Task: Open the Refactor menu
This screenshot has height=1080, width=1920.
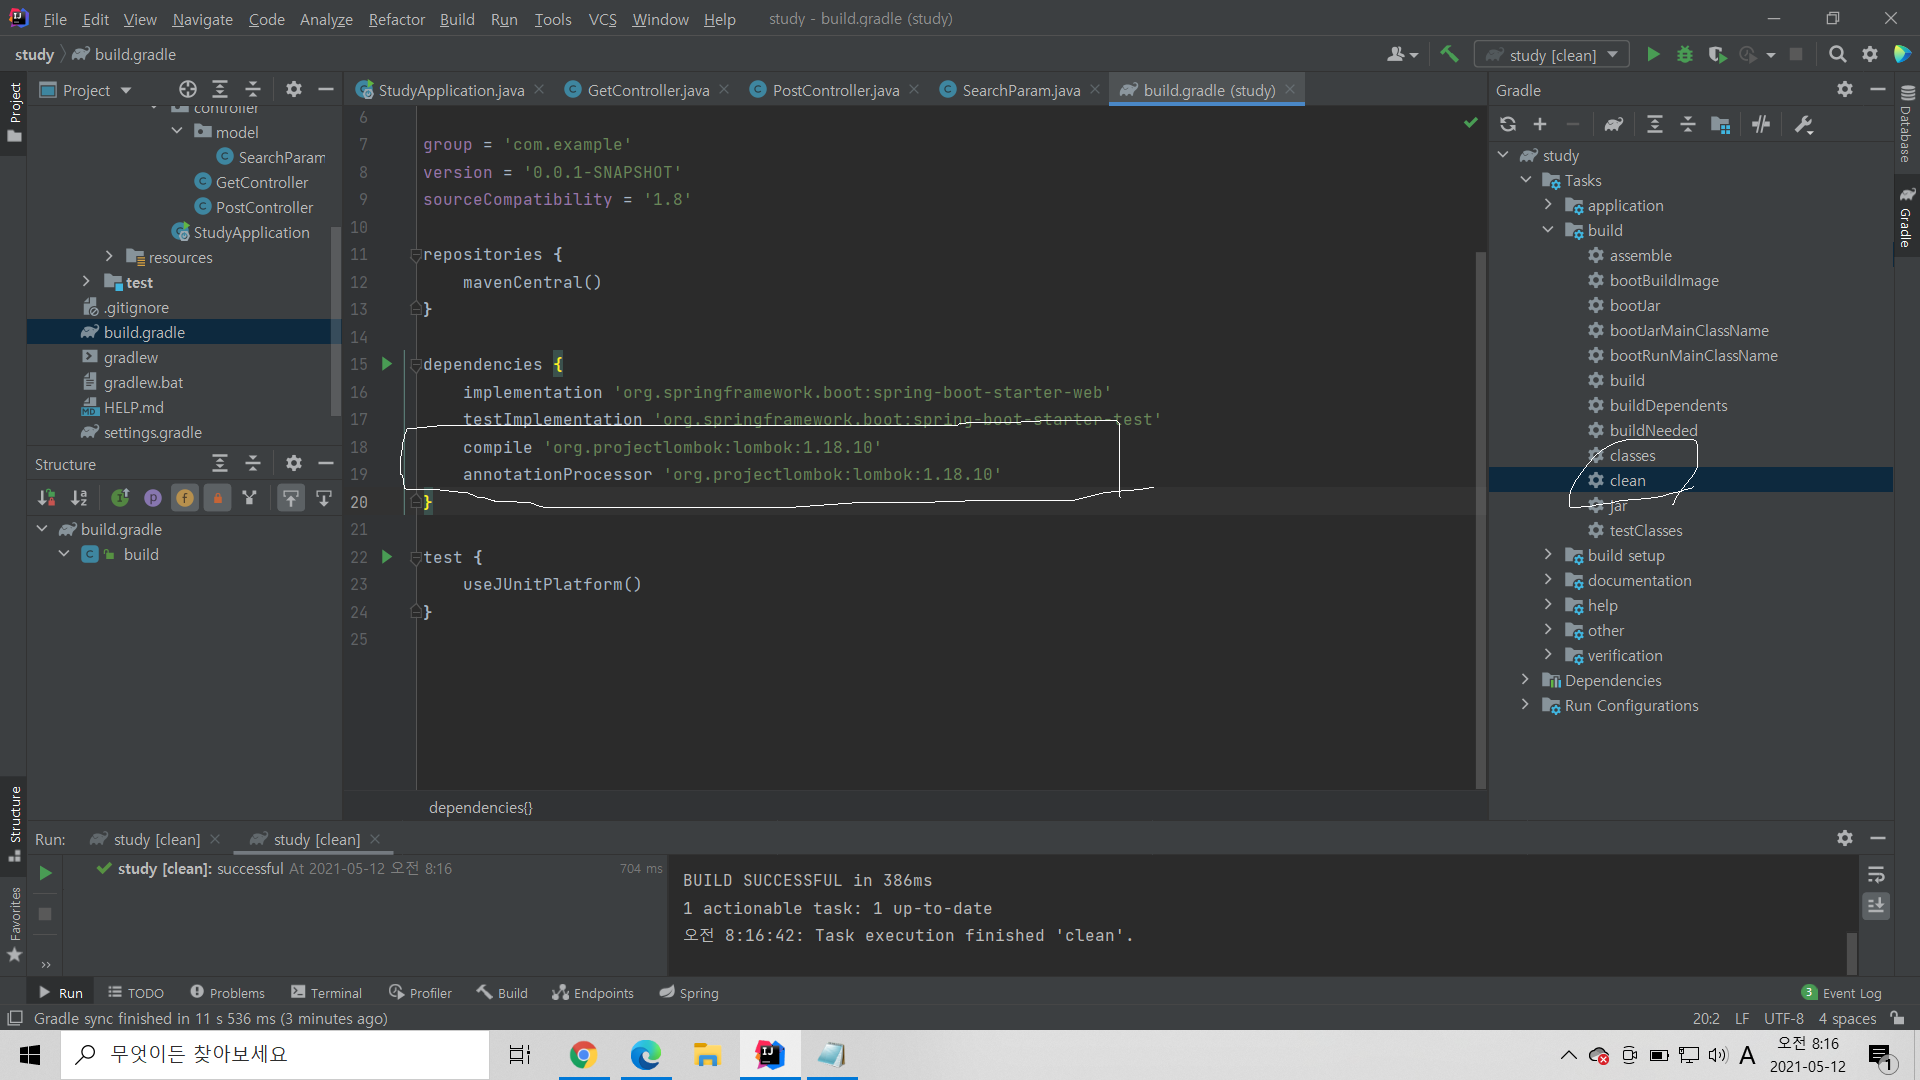Action: (x=396, y=19)
